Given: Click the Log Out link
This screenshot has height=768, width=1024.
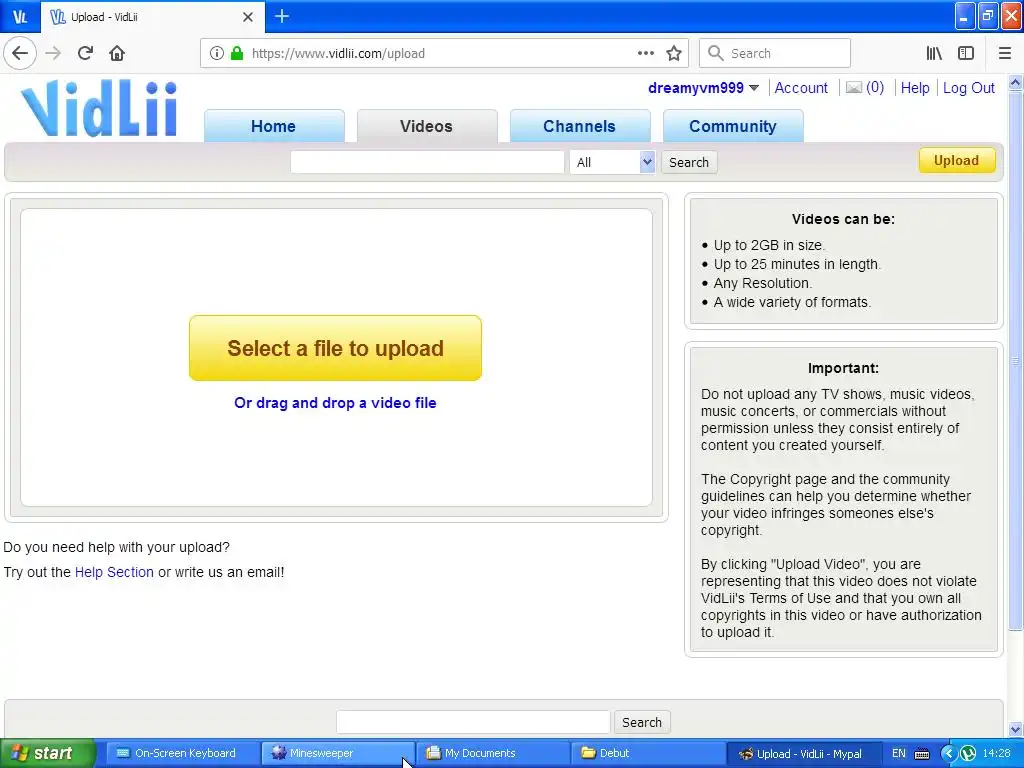Looking at the screenshot, I should (x=968, y=88).
